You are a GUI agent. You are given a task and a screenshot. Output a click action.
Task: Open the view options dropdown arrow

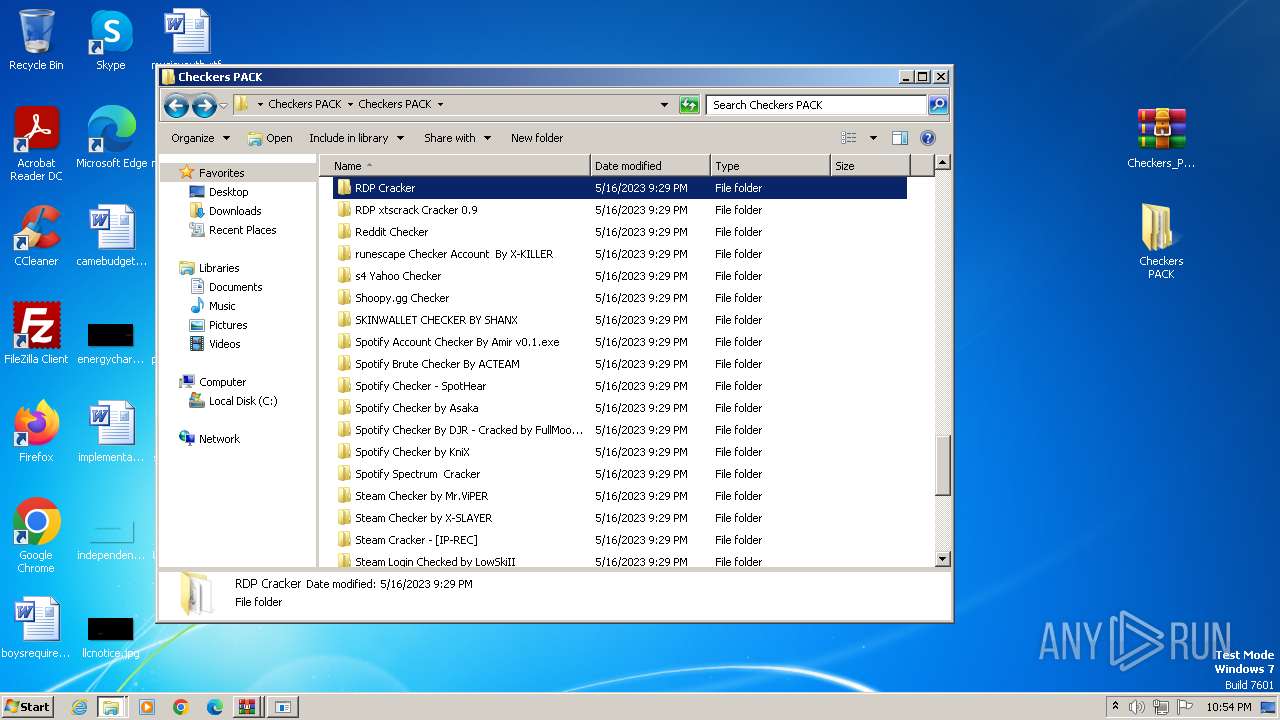[873, 138]
